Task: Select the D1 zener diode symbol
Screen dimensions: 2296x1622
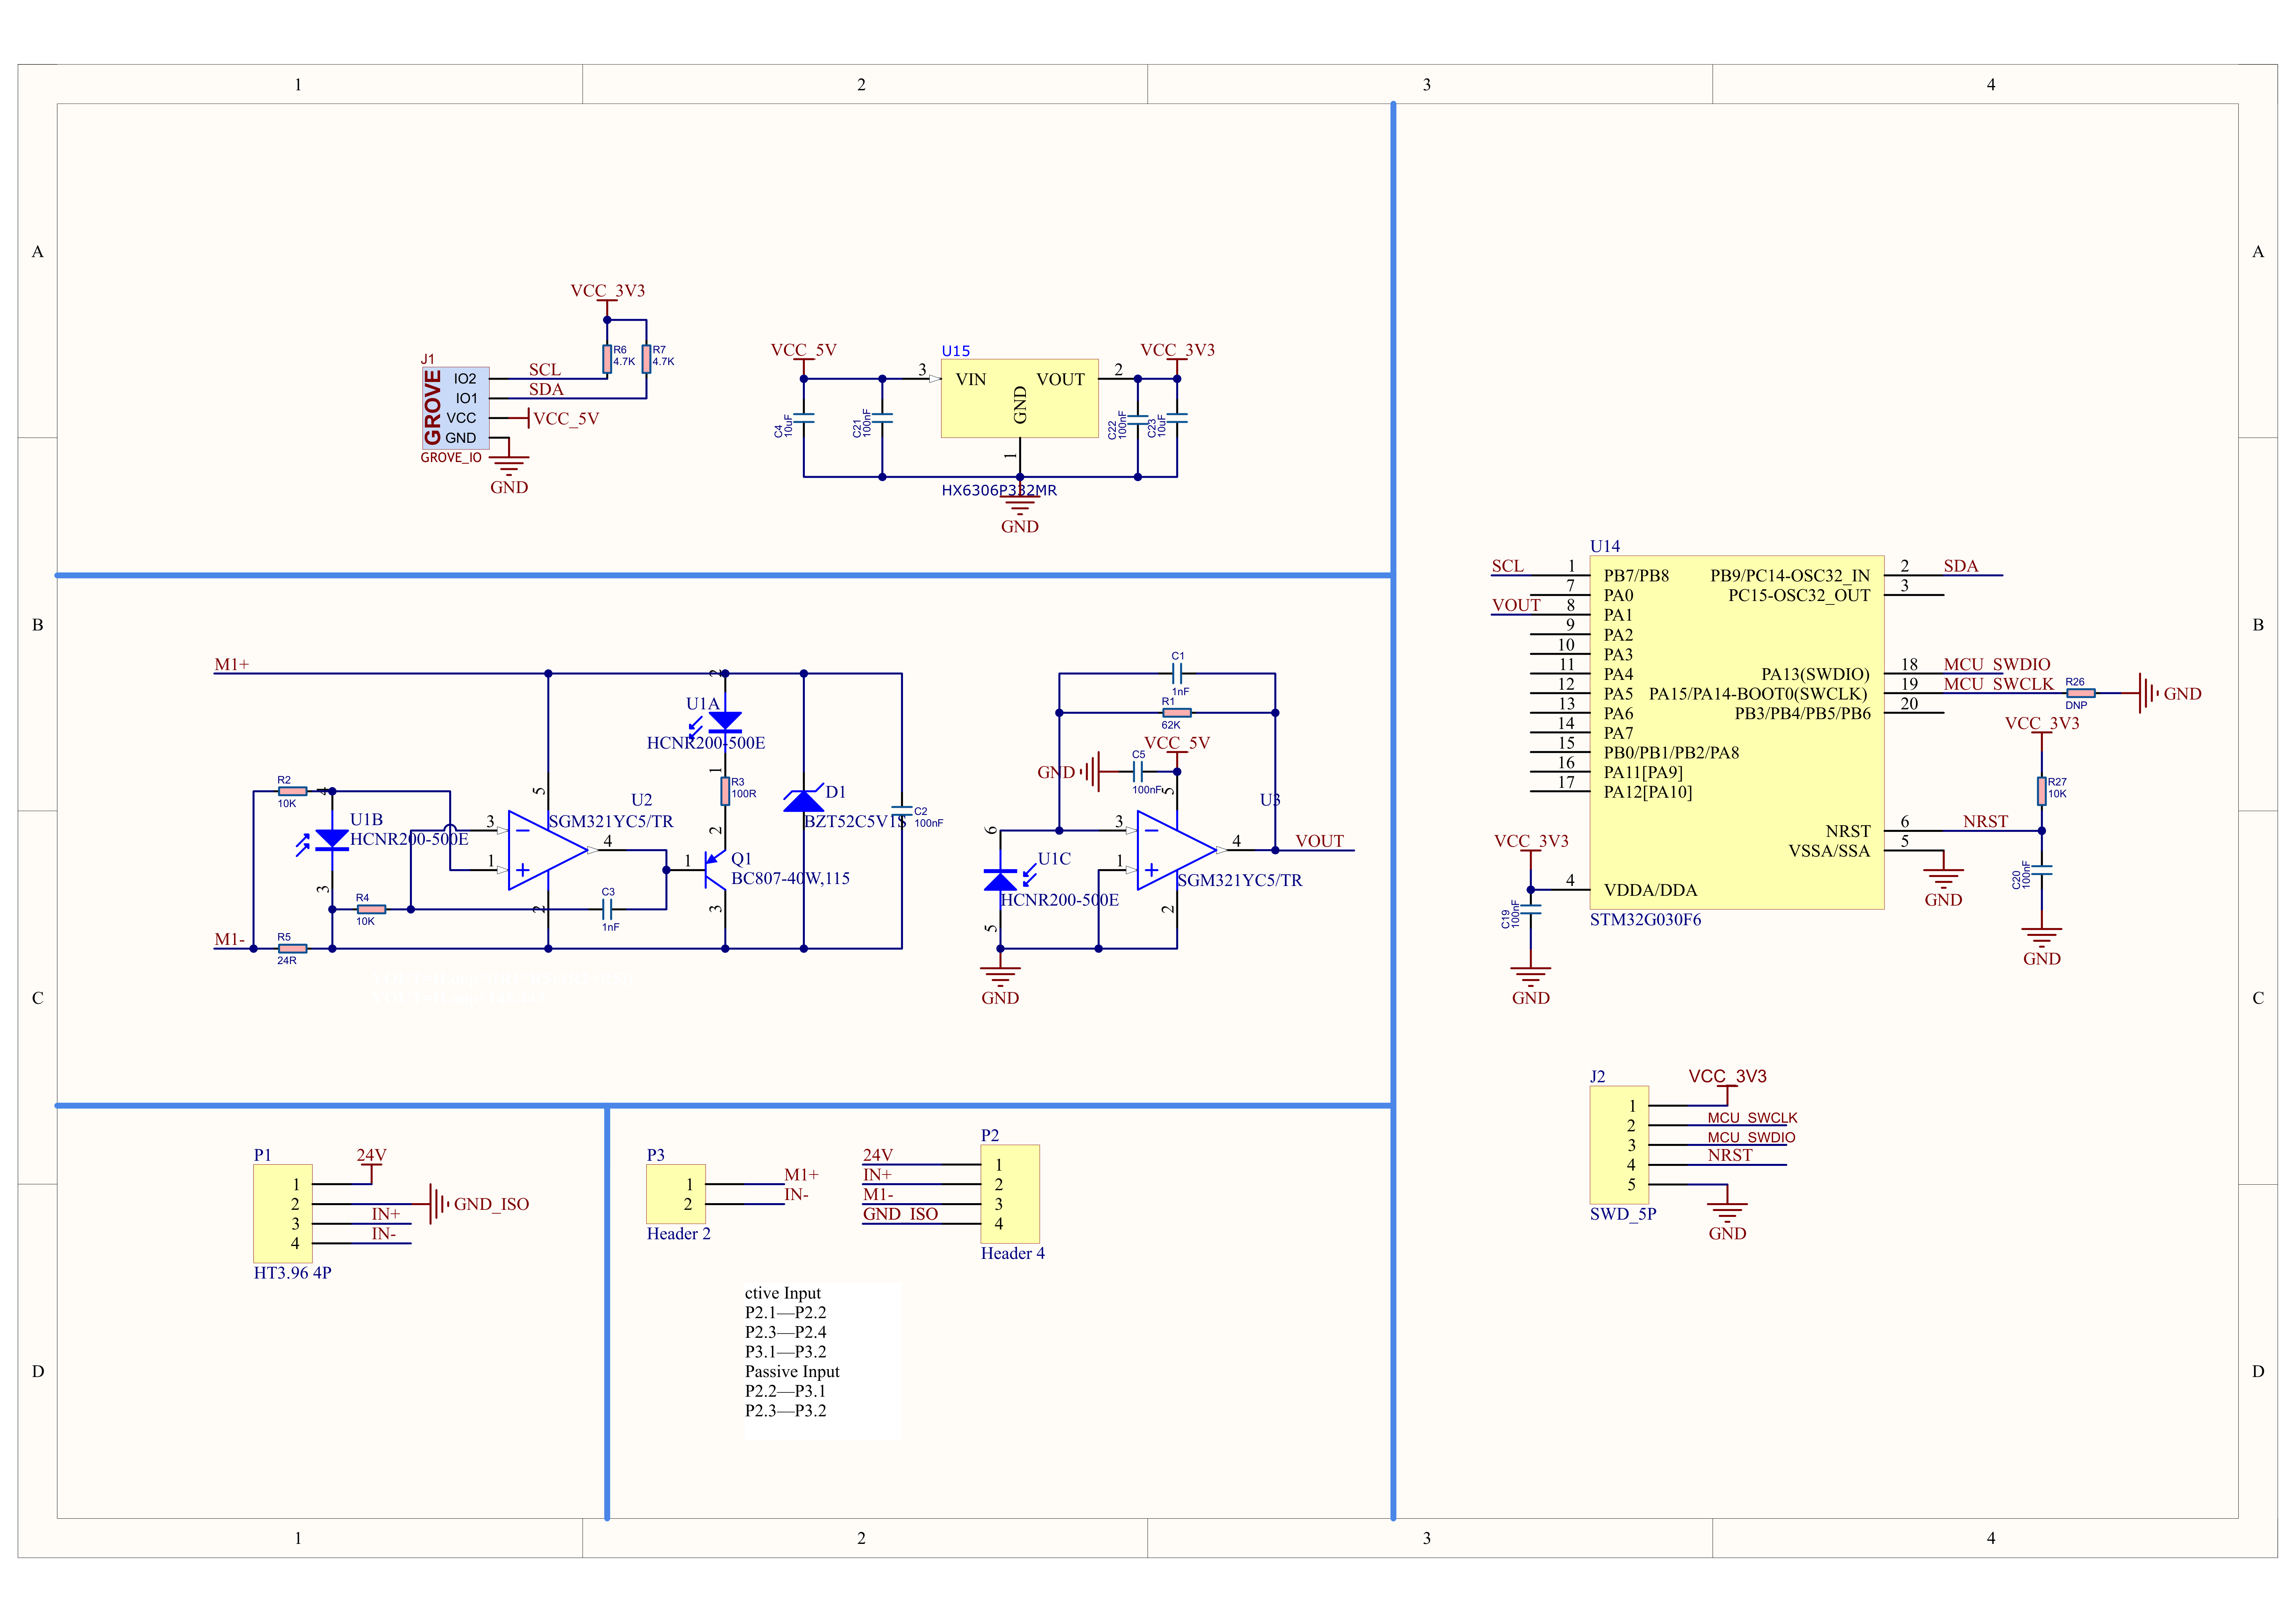Action: 804,799
